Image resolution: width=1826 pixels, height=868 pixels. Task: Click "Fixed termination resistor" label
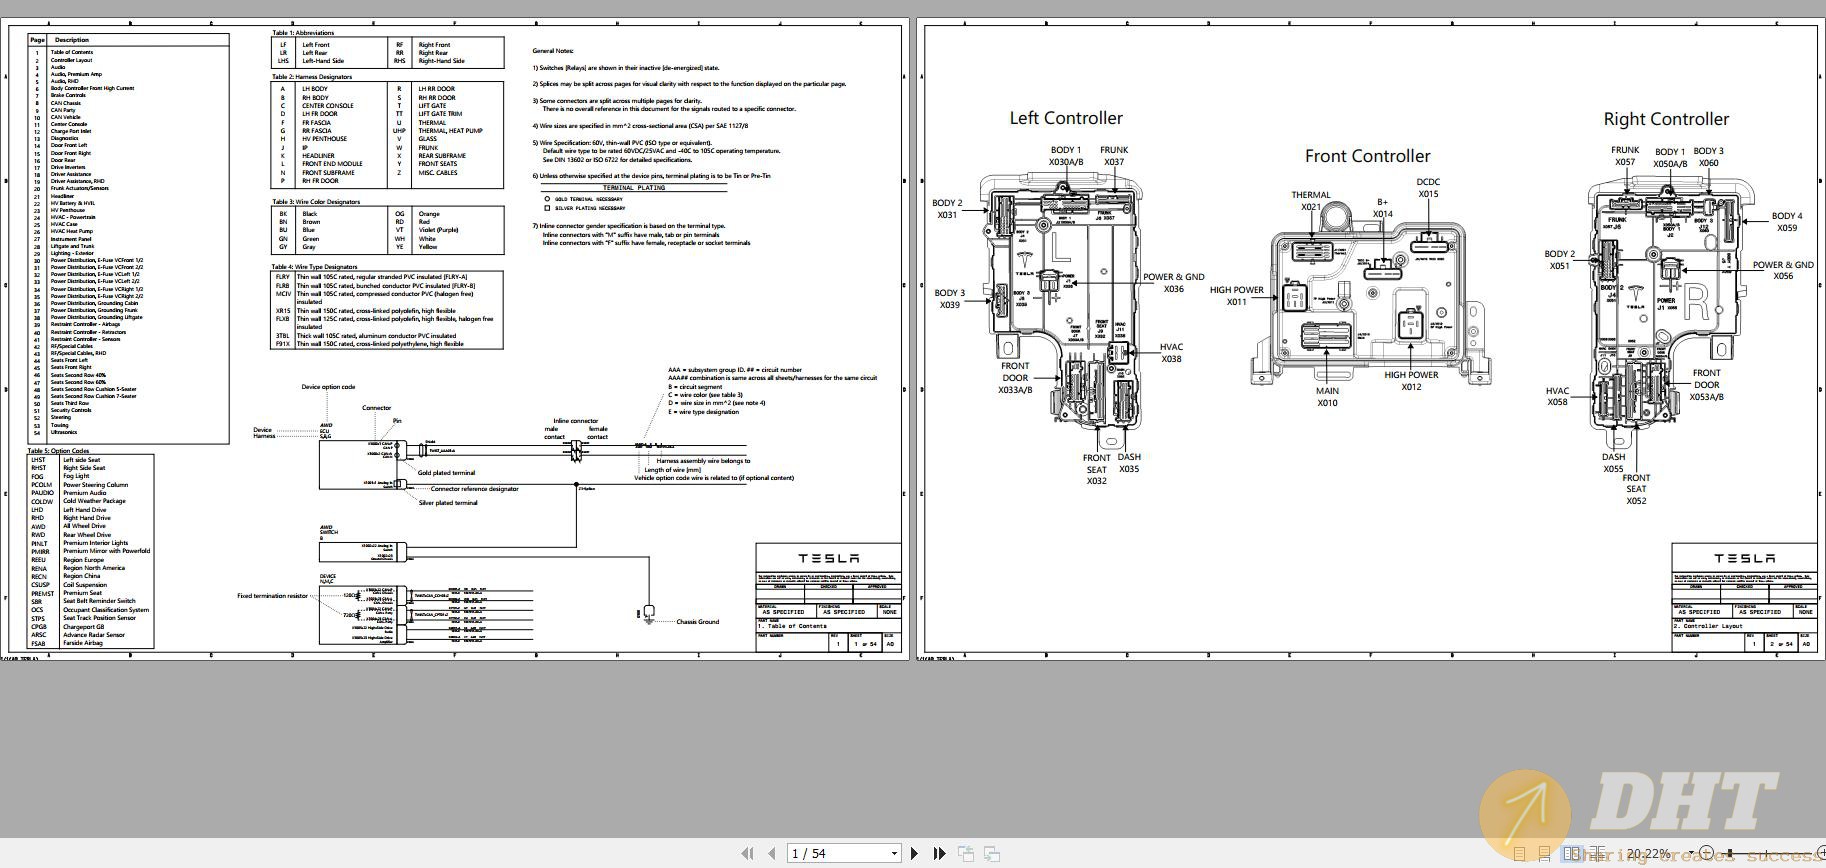[272, 595]
